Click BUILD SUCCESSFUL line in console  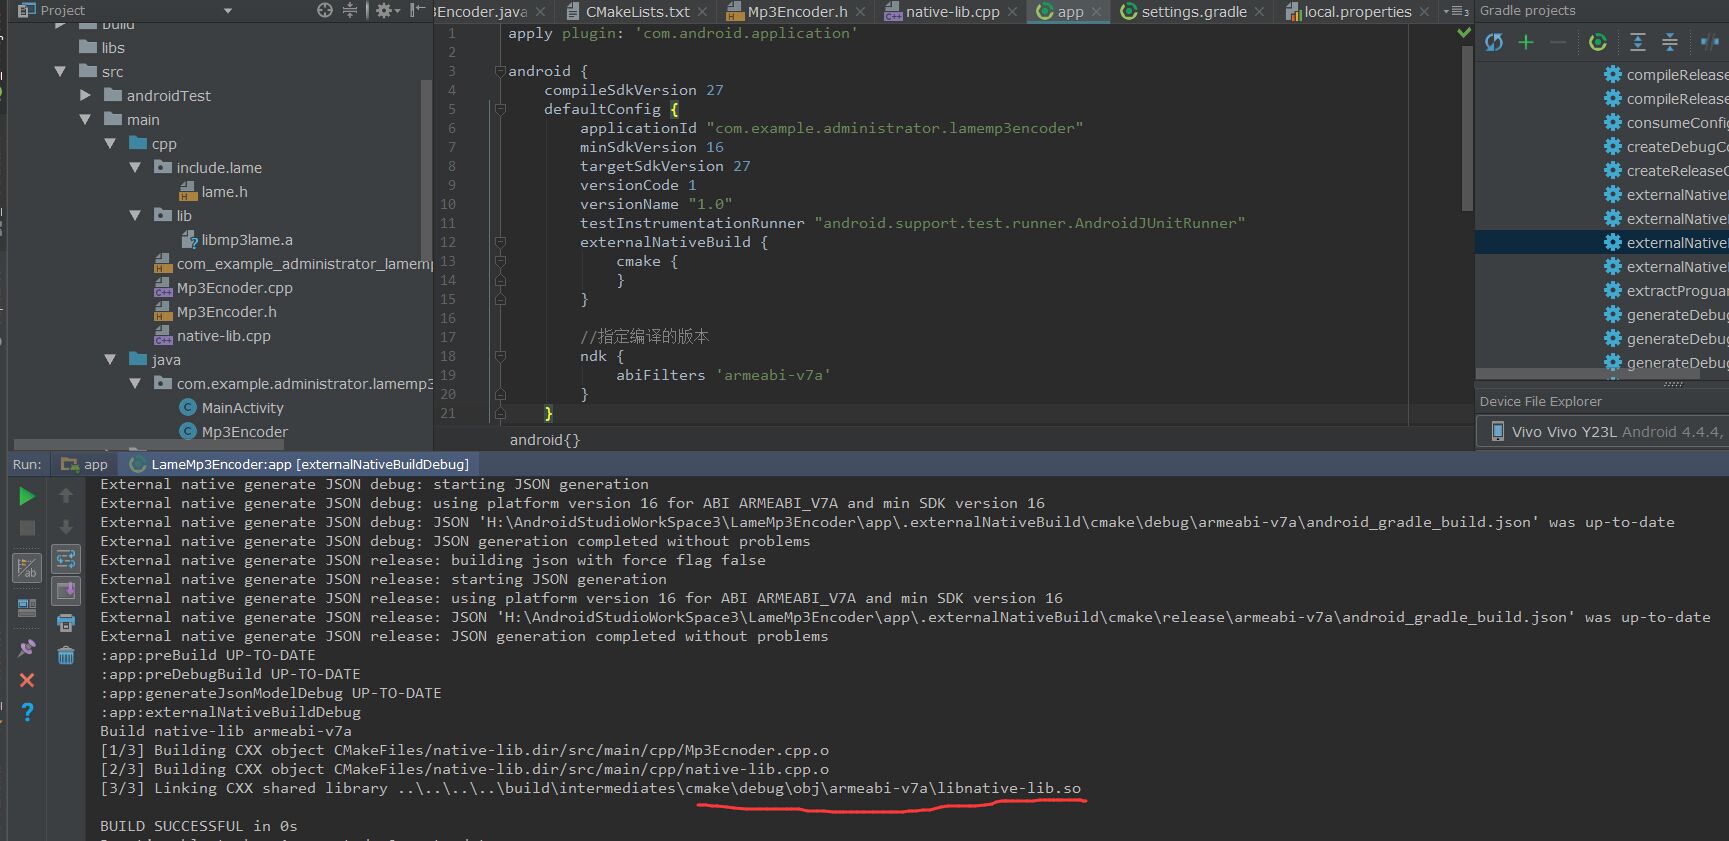[x=198, y=826]
